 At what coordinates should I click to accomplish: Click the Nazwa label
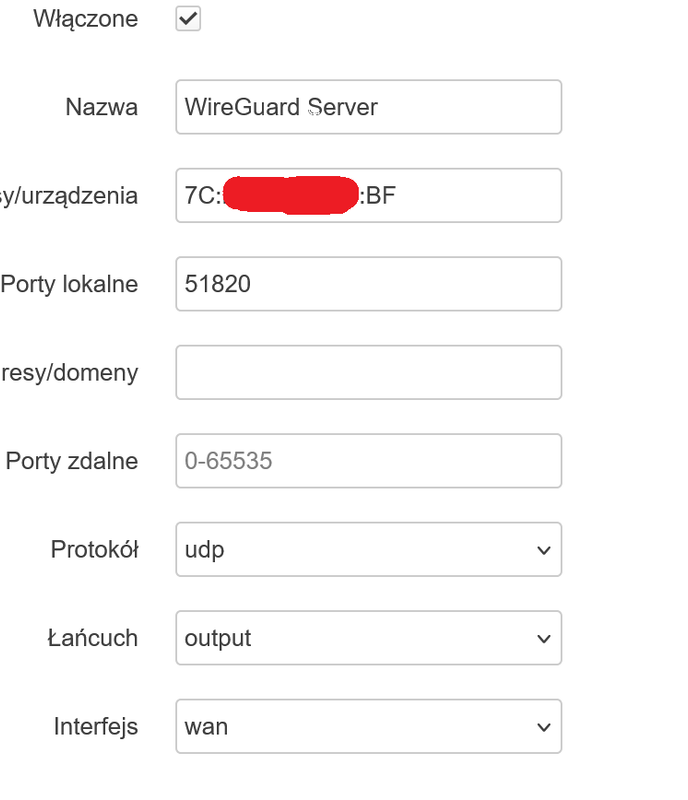[102, 108]
